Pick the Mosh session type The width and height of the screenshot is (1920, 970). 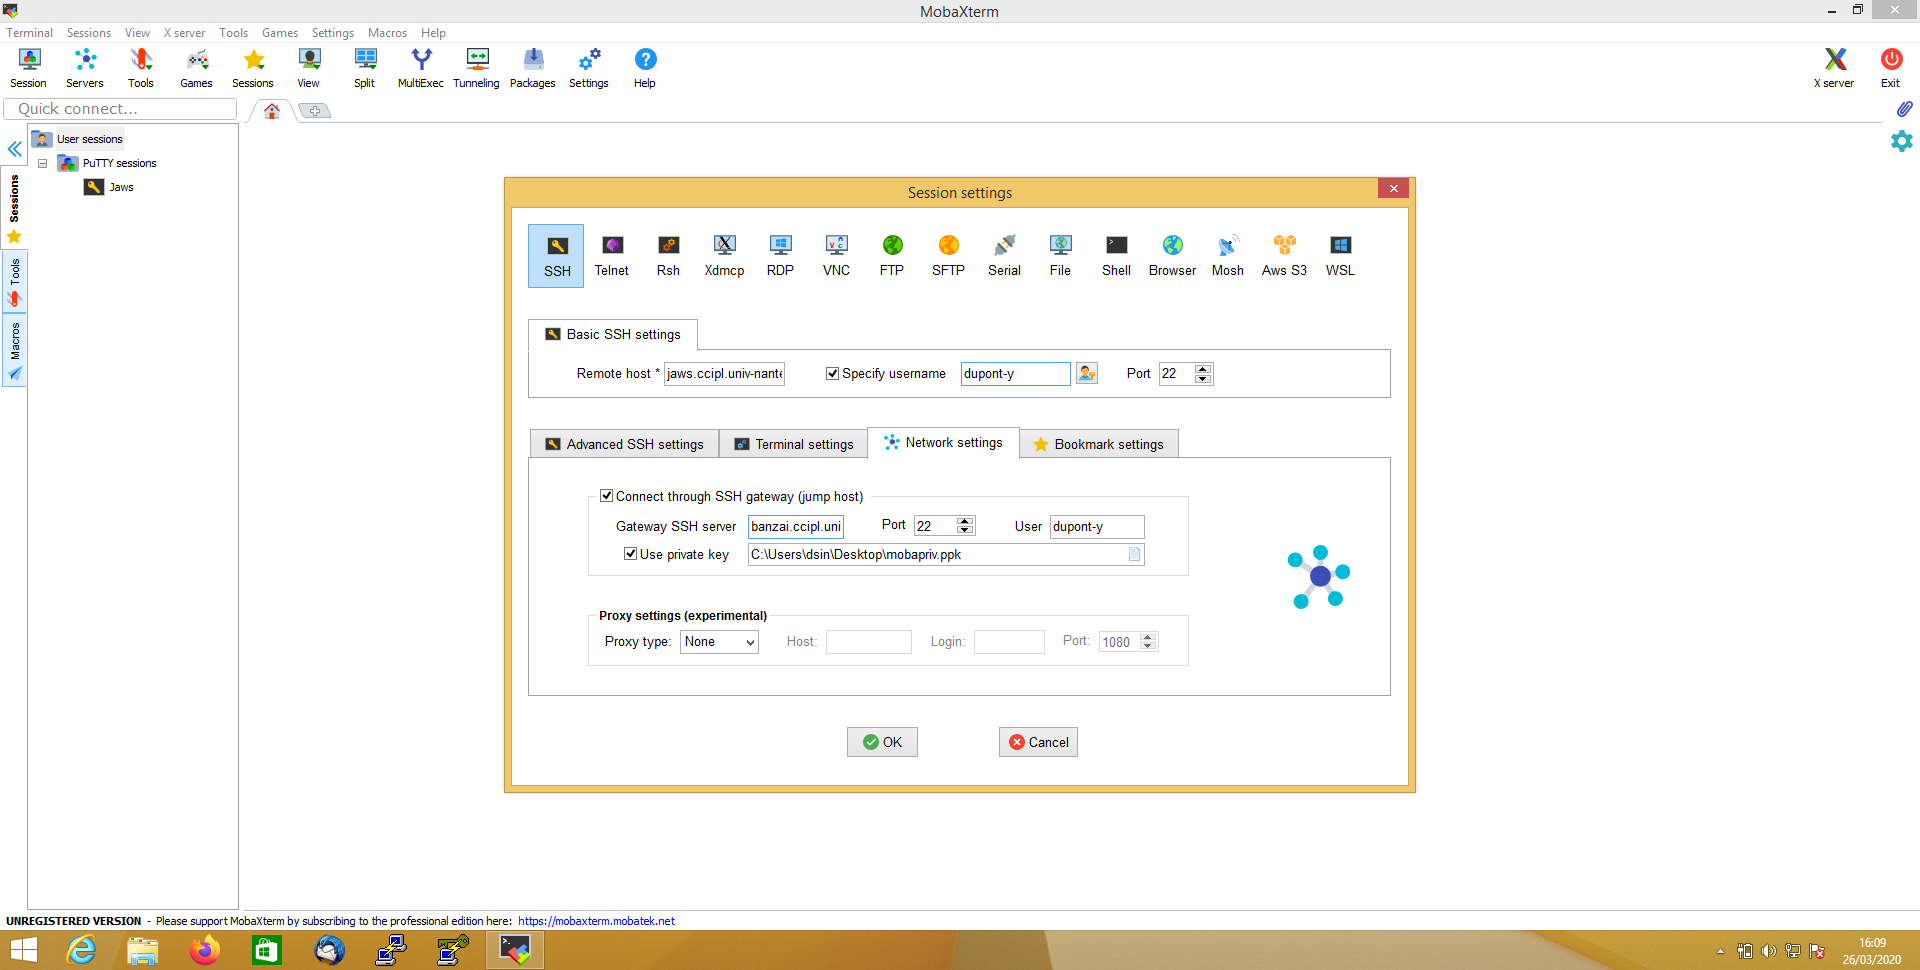1228,256
